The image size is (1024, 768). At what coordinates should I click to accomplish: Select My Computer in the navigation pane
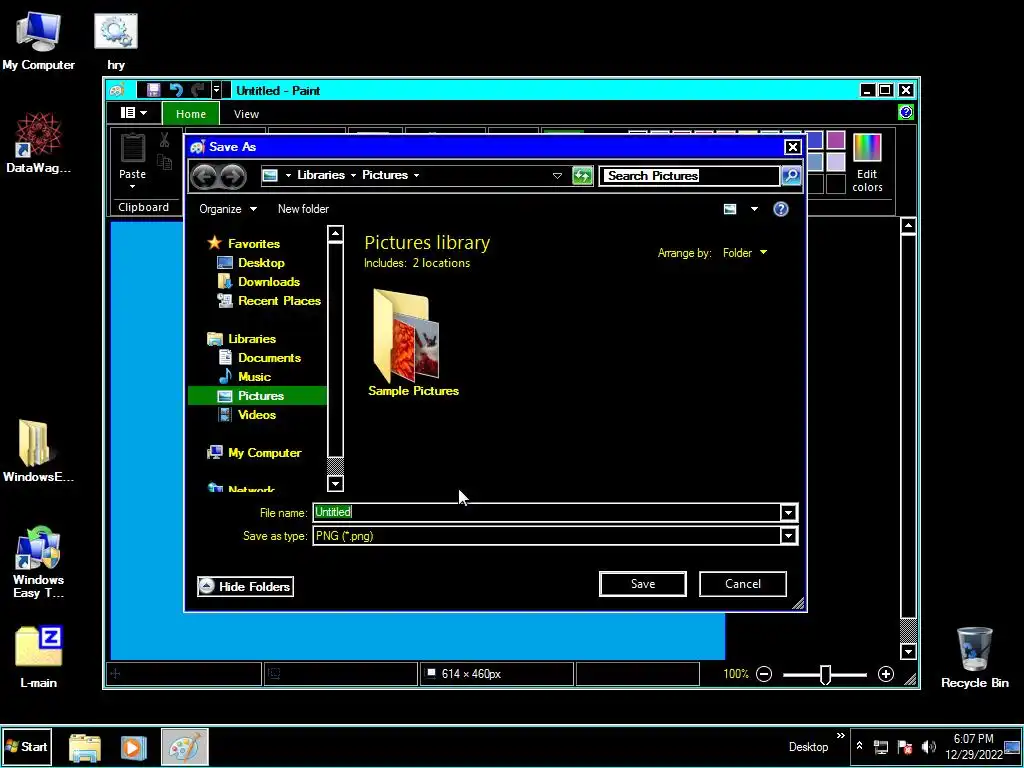tap(264, 453)
